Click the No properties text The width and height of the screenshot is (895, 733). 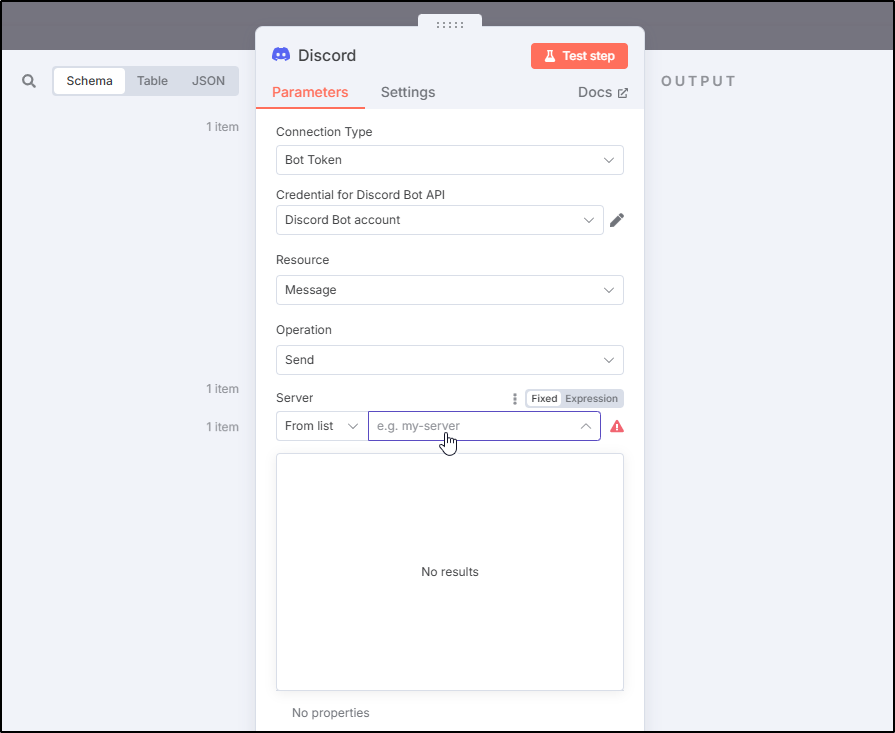point(330,713)
